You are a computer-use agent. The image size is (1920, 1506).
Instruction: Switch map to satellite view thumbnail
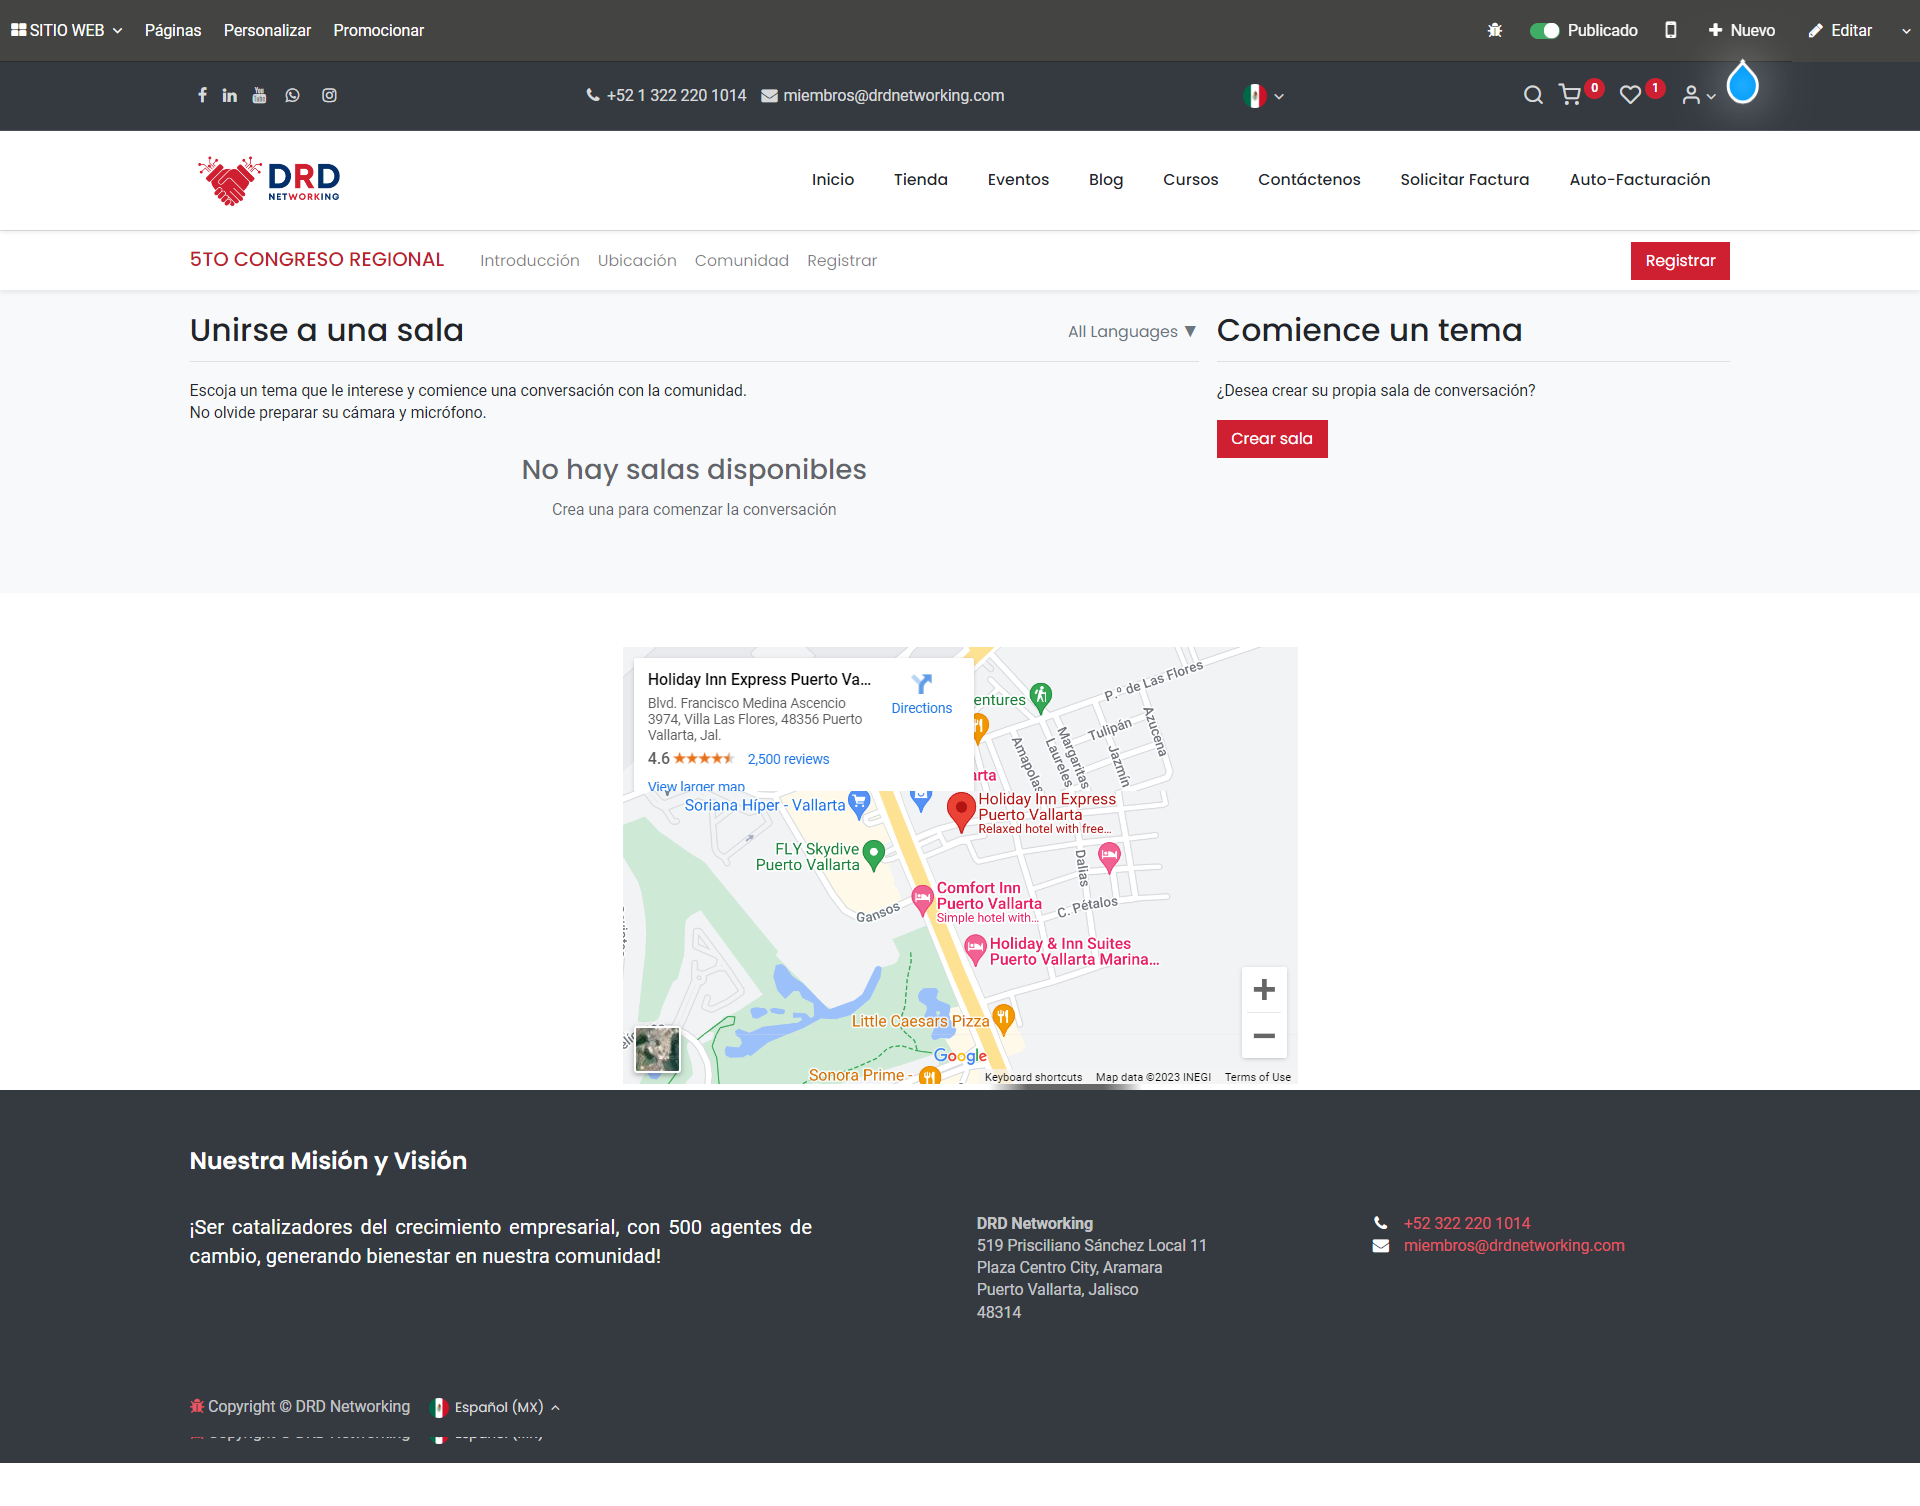[x=657, y=1049]
